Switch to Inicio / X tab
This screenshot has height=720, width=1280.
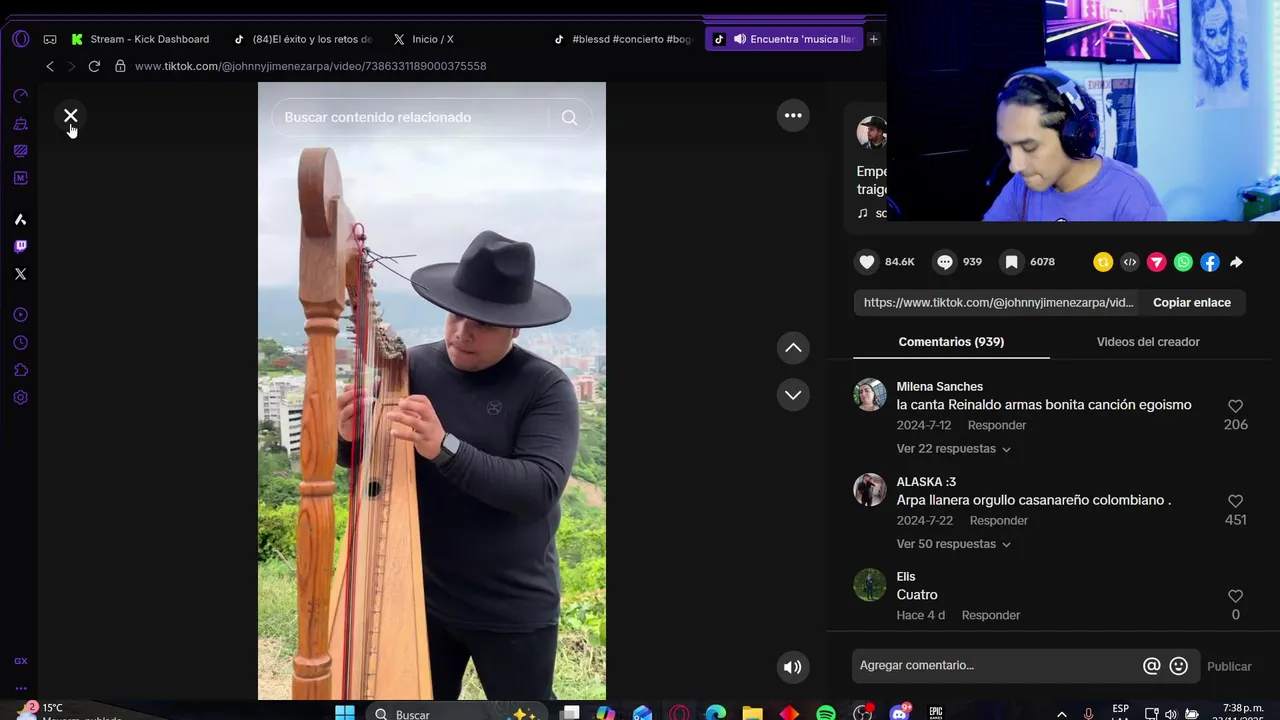(424, 39)
